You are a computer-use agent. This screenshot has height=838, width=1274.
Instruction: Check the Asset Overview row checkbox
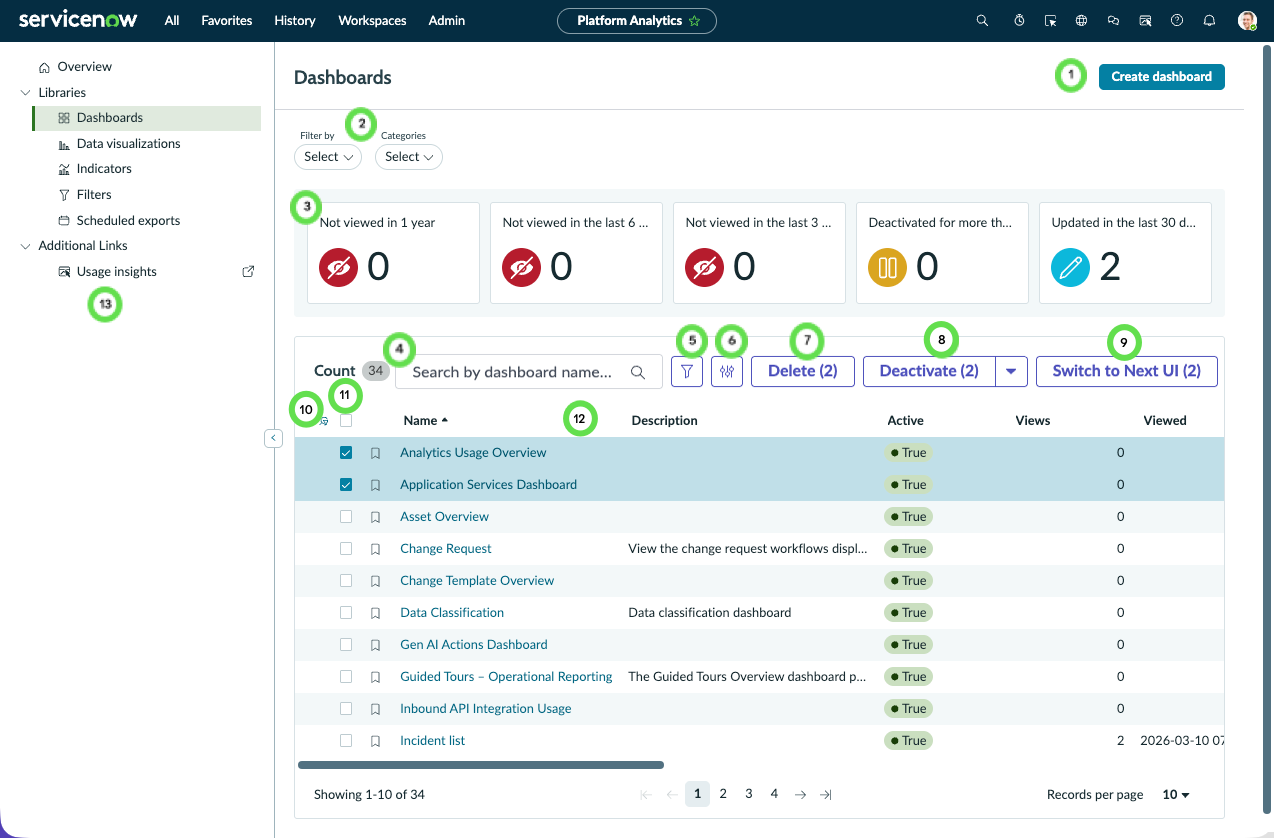coord(346,517)
